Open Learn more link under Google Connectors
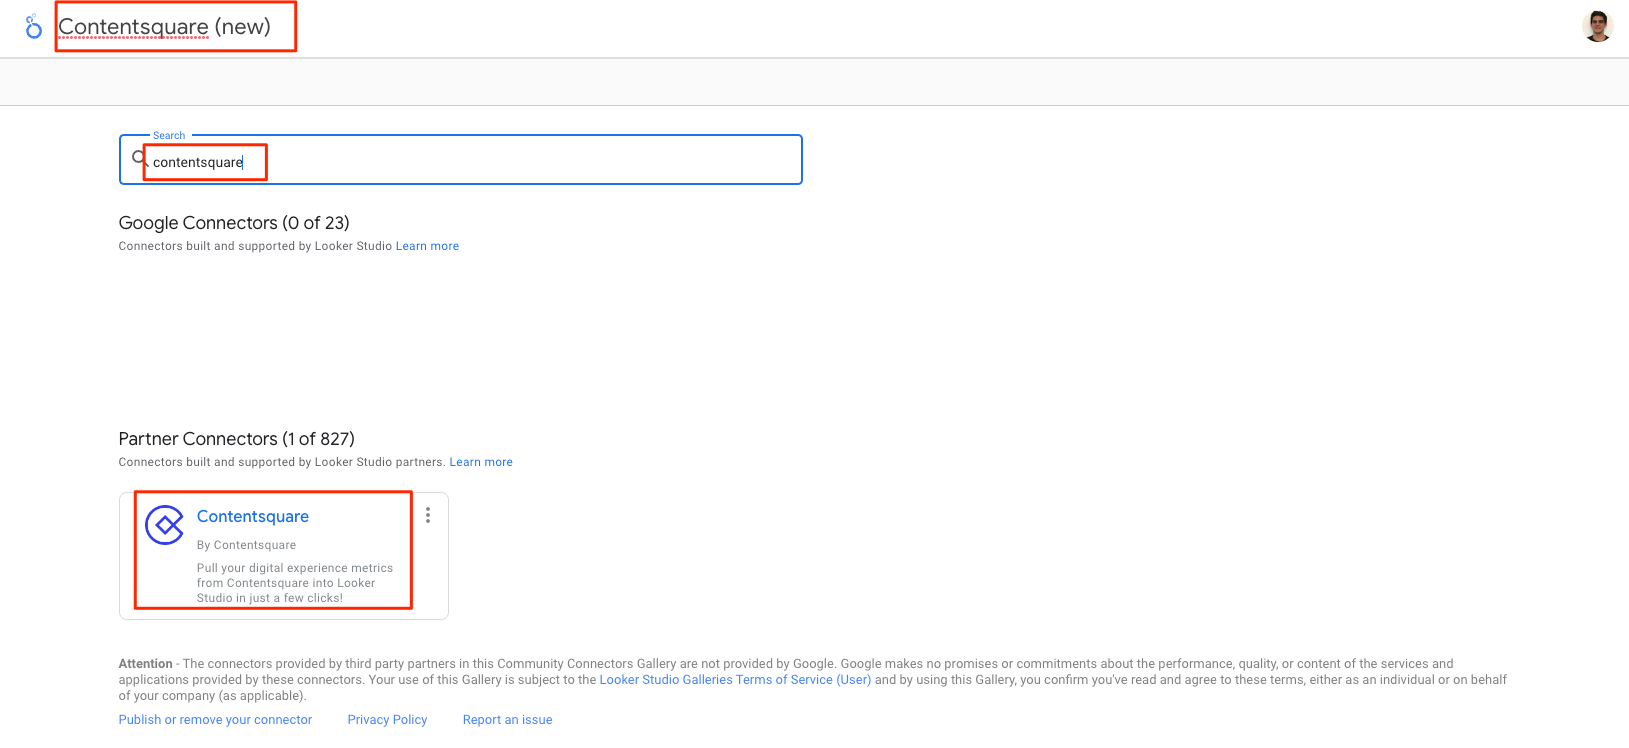The height and width of the screenshot is (748, 1629). coord(427,246)
